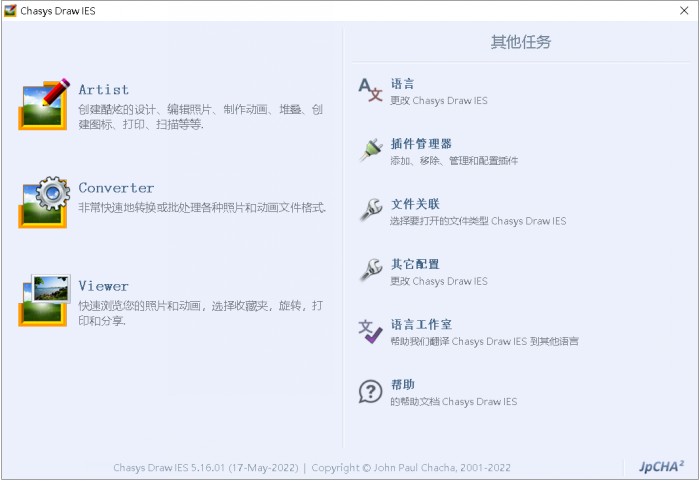700x481 pixels.
Task: Click the 其它配置 wrench icon
Action: coord(371,271)
